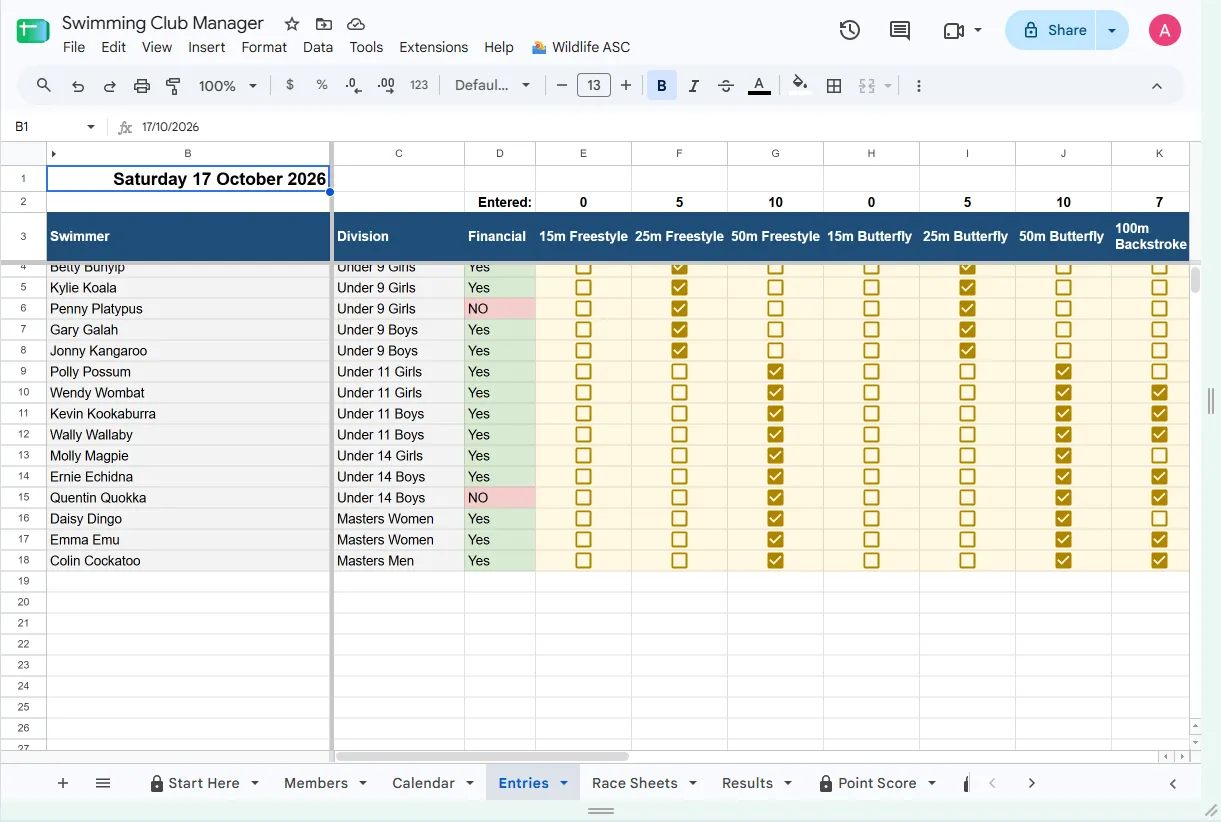Start a meeting with camera icon
Image resolution: width=1221 pixels, height=822 pixels.
tap(953, 31)
